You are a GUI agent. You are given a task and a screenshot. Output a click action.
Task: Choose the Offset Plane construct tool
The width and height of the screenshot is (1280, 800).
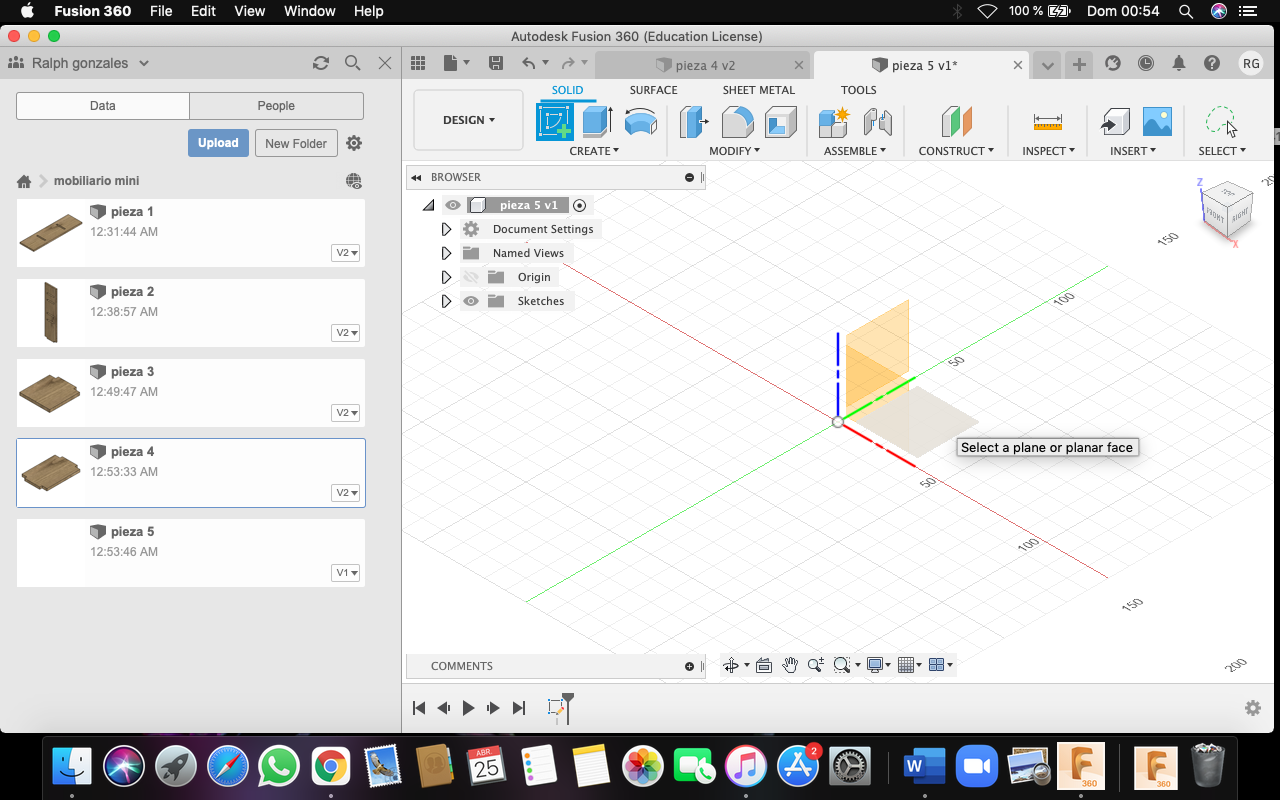[x=956, y=122]
